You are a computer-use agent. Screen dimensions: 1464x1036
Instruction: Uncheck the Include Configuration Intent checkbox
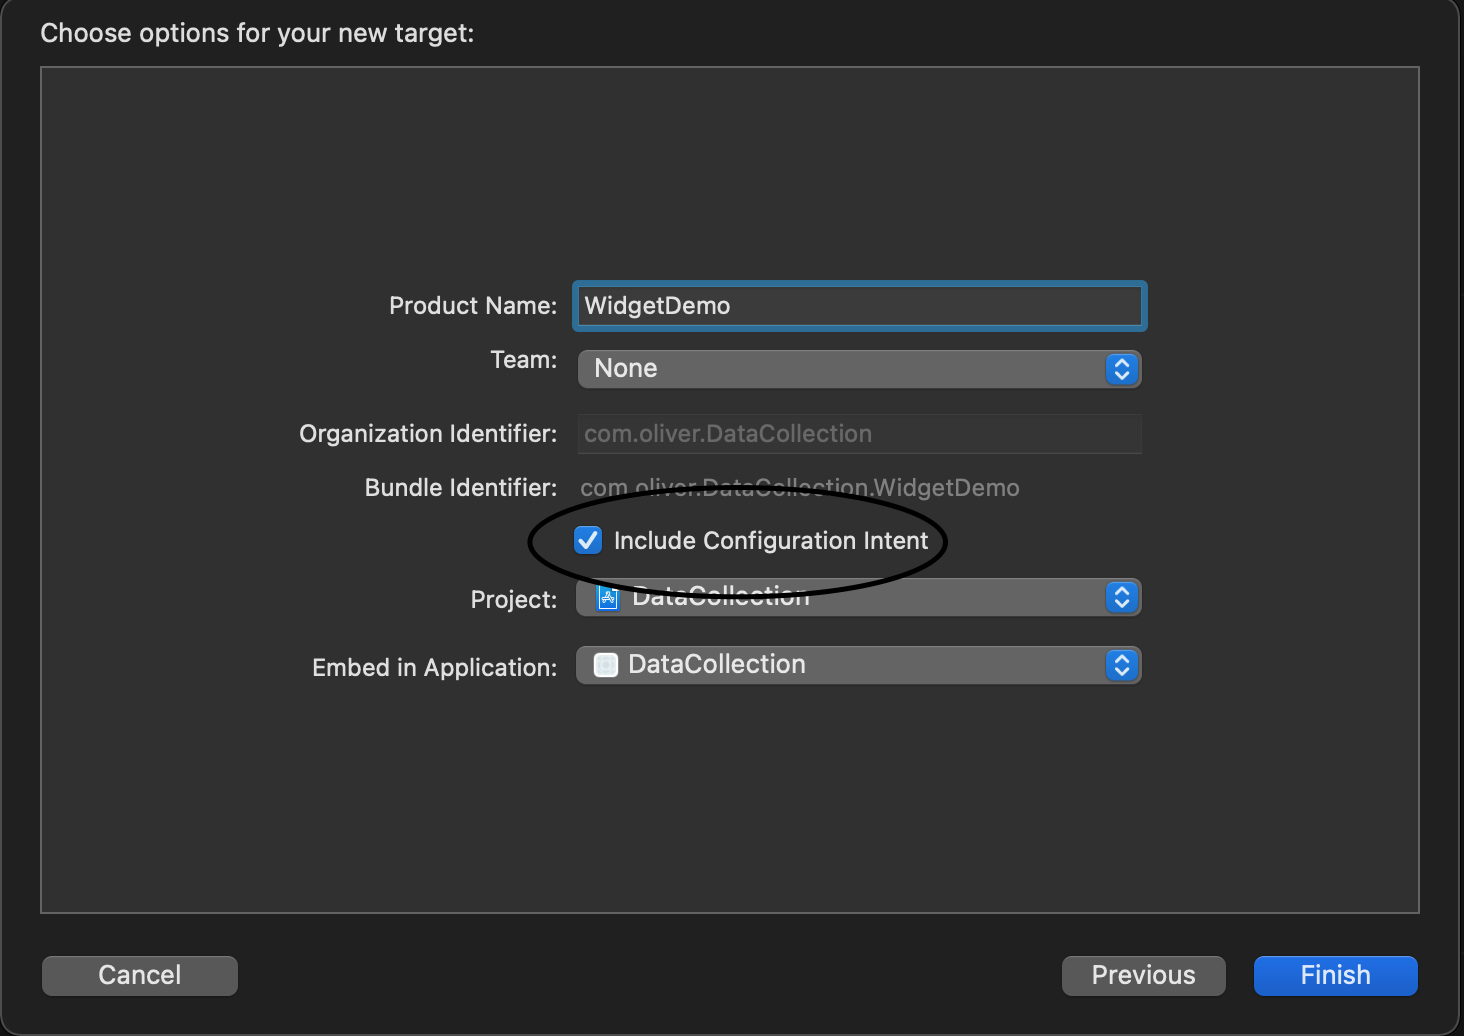click(x=588, y=541)
